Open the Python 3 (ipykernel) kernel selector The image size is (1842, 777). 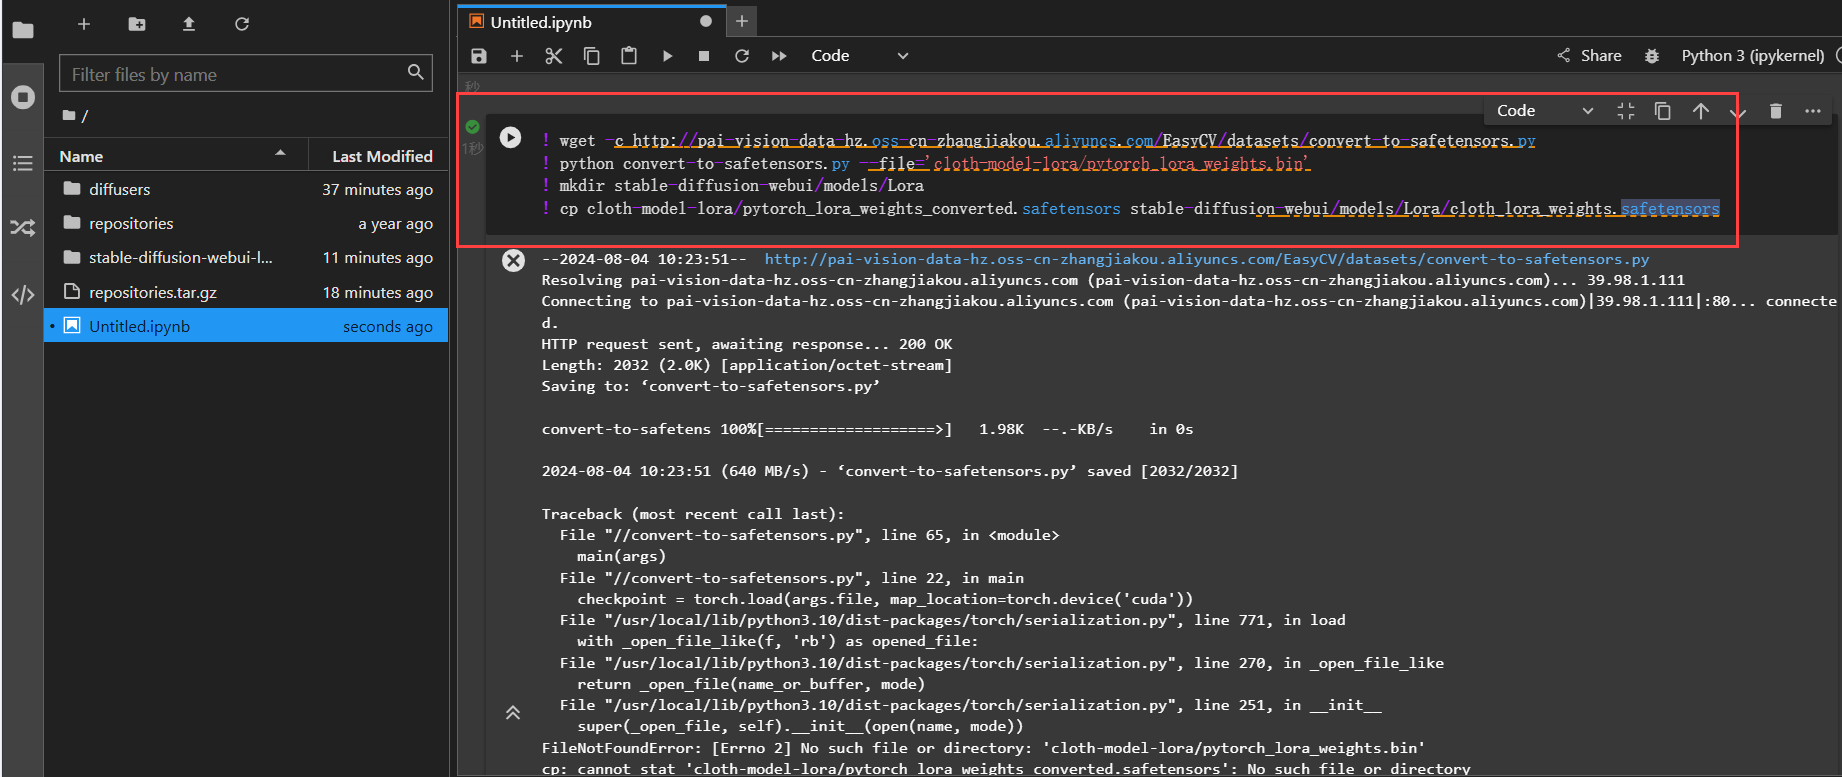pos(1753,56)
